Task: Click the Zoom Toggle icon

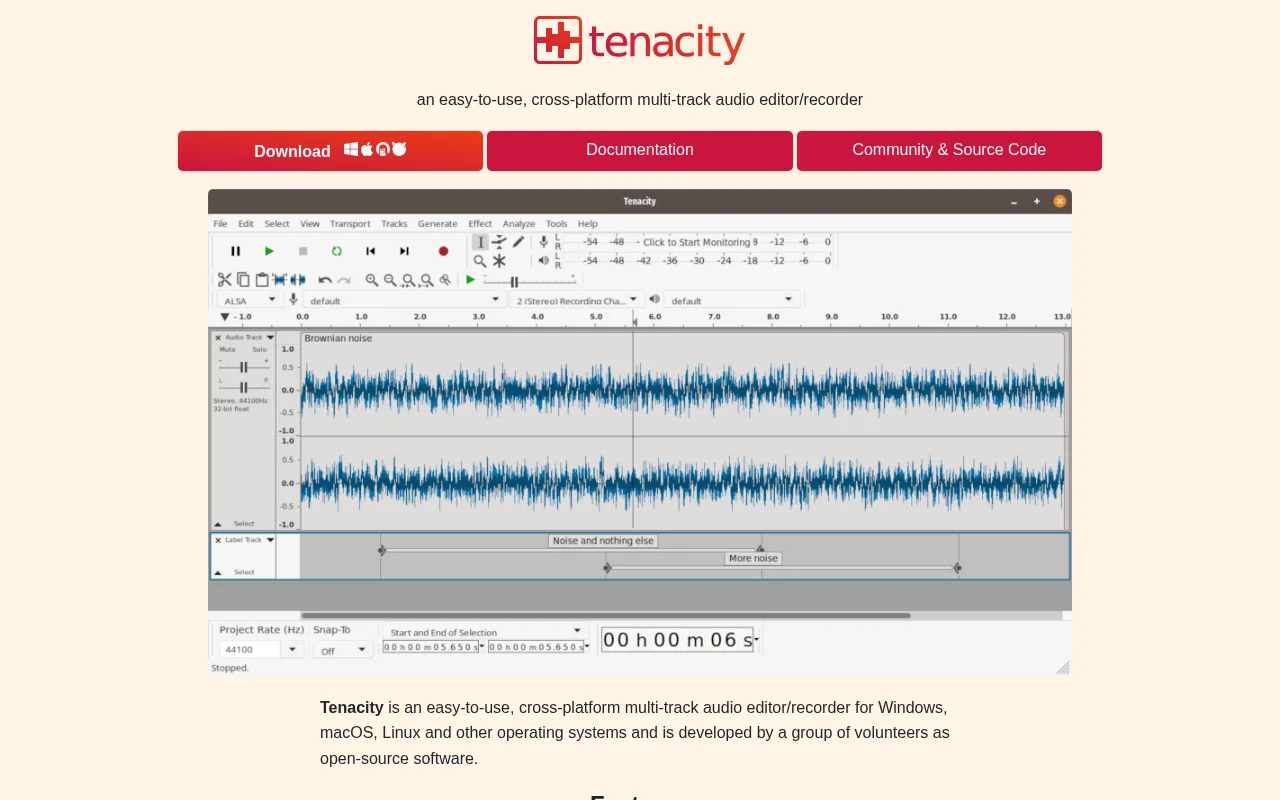Action: tap(445, 280)
